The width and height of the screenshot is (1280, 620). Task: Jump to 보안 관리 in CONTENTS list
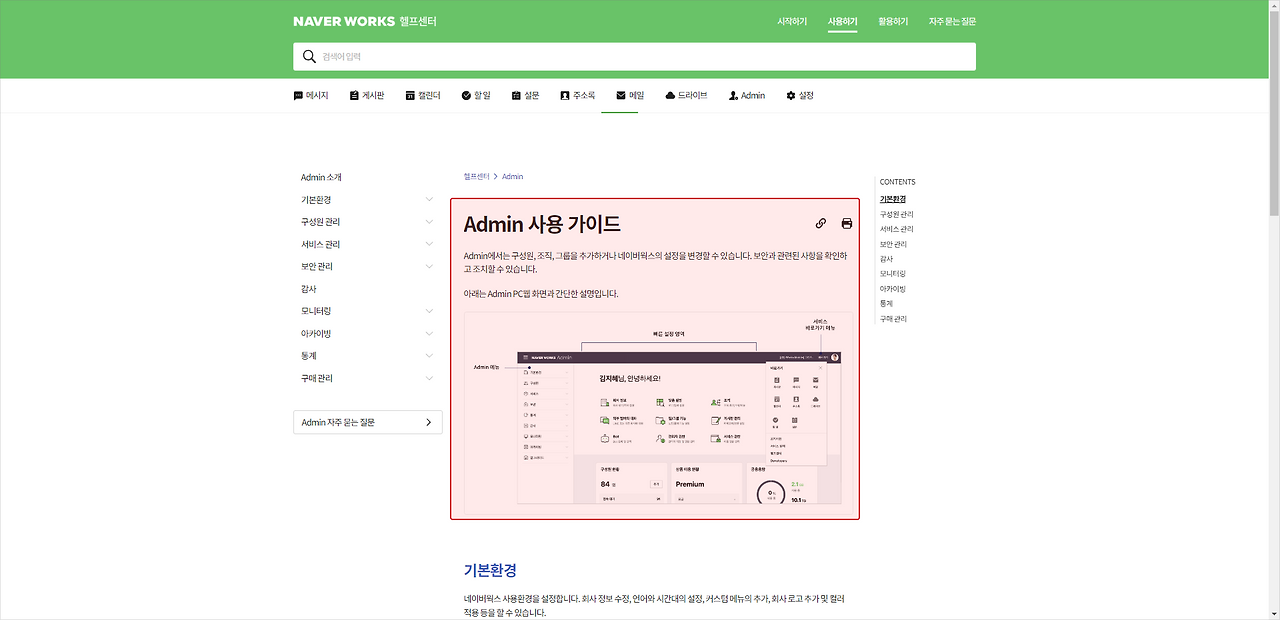pos(894,244)
